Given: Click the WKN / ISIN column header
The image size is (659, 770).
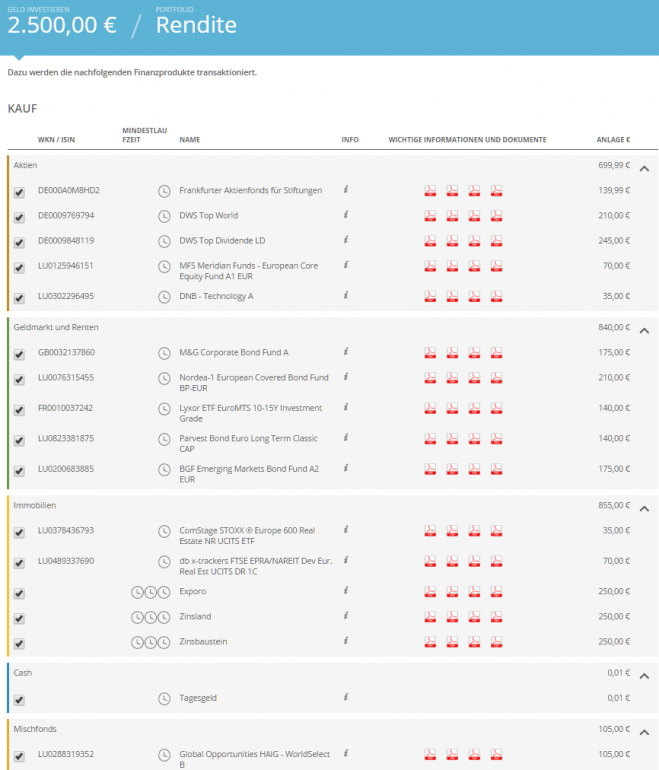Looking at the screenshot, I should (x=56, y=140).
